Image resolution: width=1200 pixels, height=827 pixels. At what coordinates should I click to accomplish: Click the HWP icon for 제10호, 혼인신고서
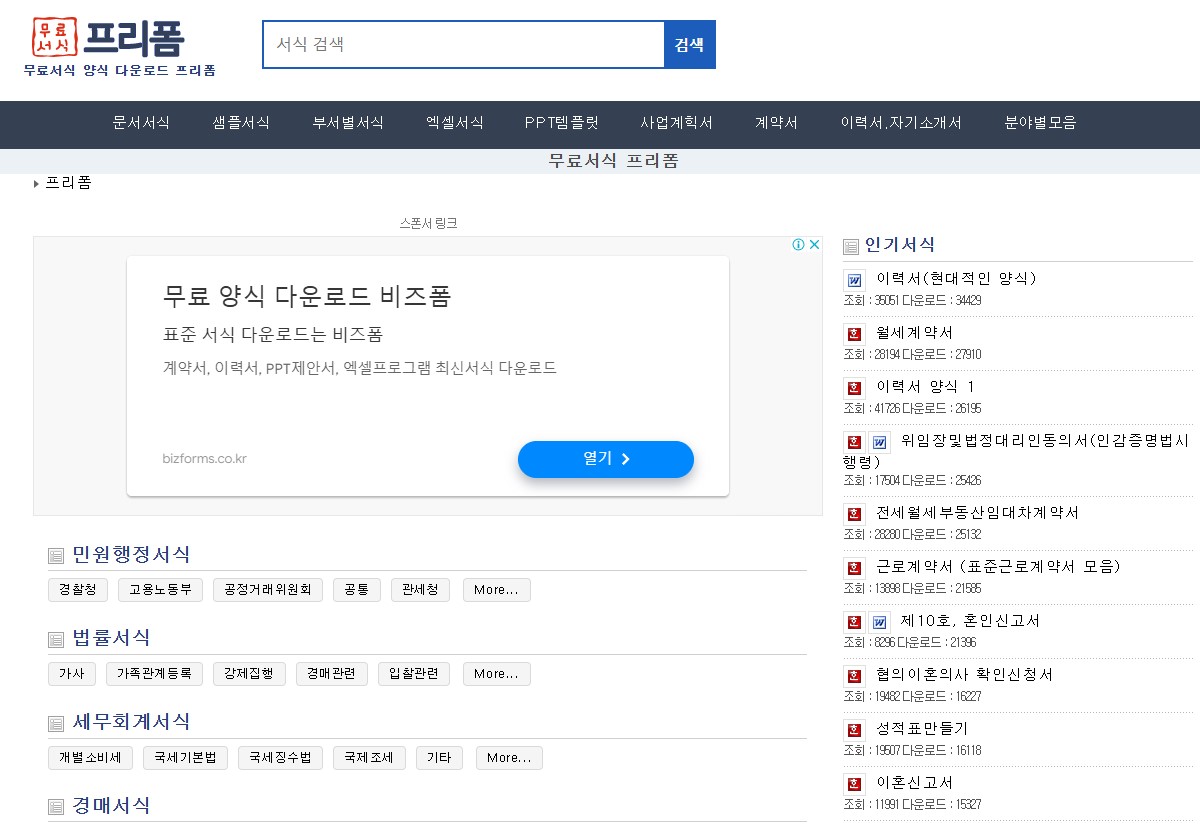click(854, 622)
